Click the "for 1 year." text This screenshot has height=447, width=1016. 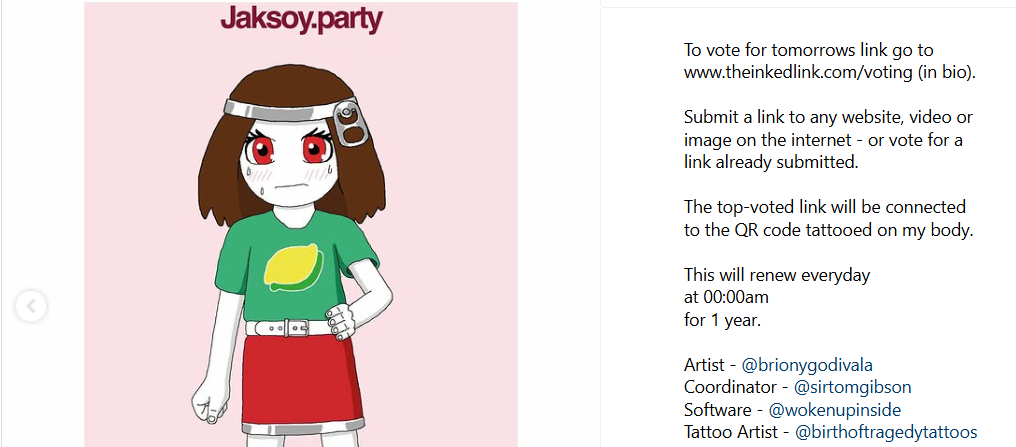(x=723, y=320)
